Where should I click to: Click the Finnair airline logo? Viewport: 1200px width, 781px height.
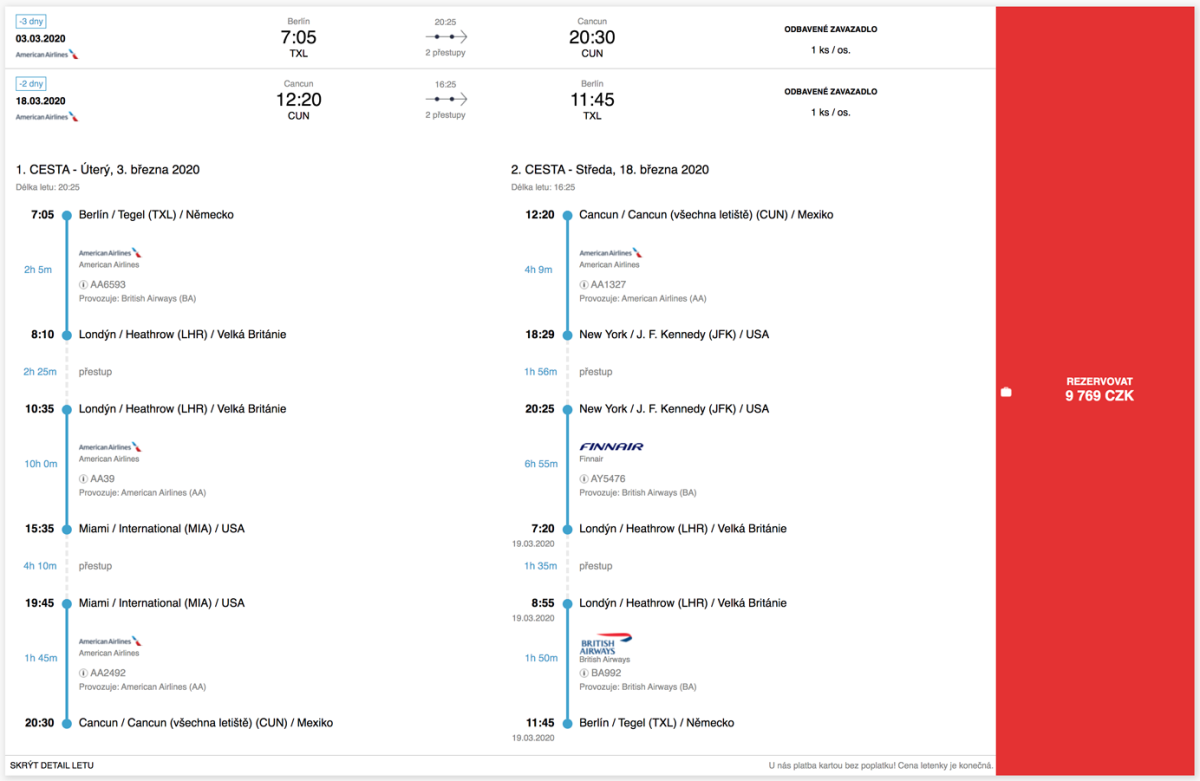coord(611,447)
